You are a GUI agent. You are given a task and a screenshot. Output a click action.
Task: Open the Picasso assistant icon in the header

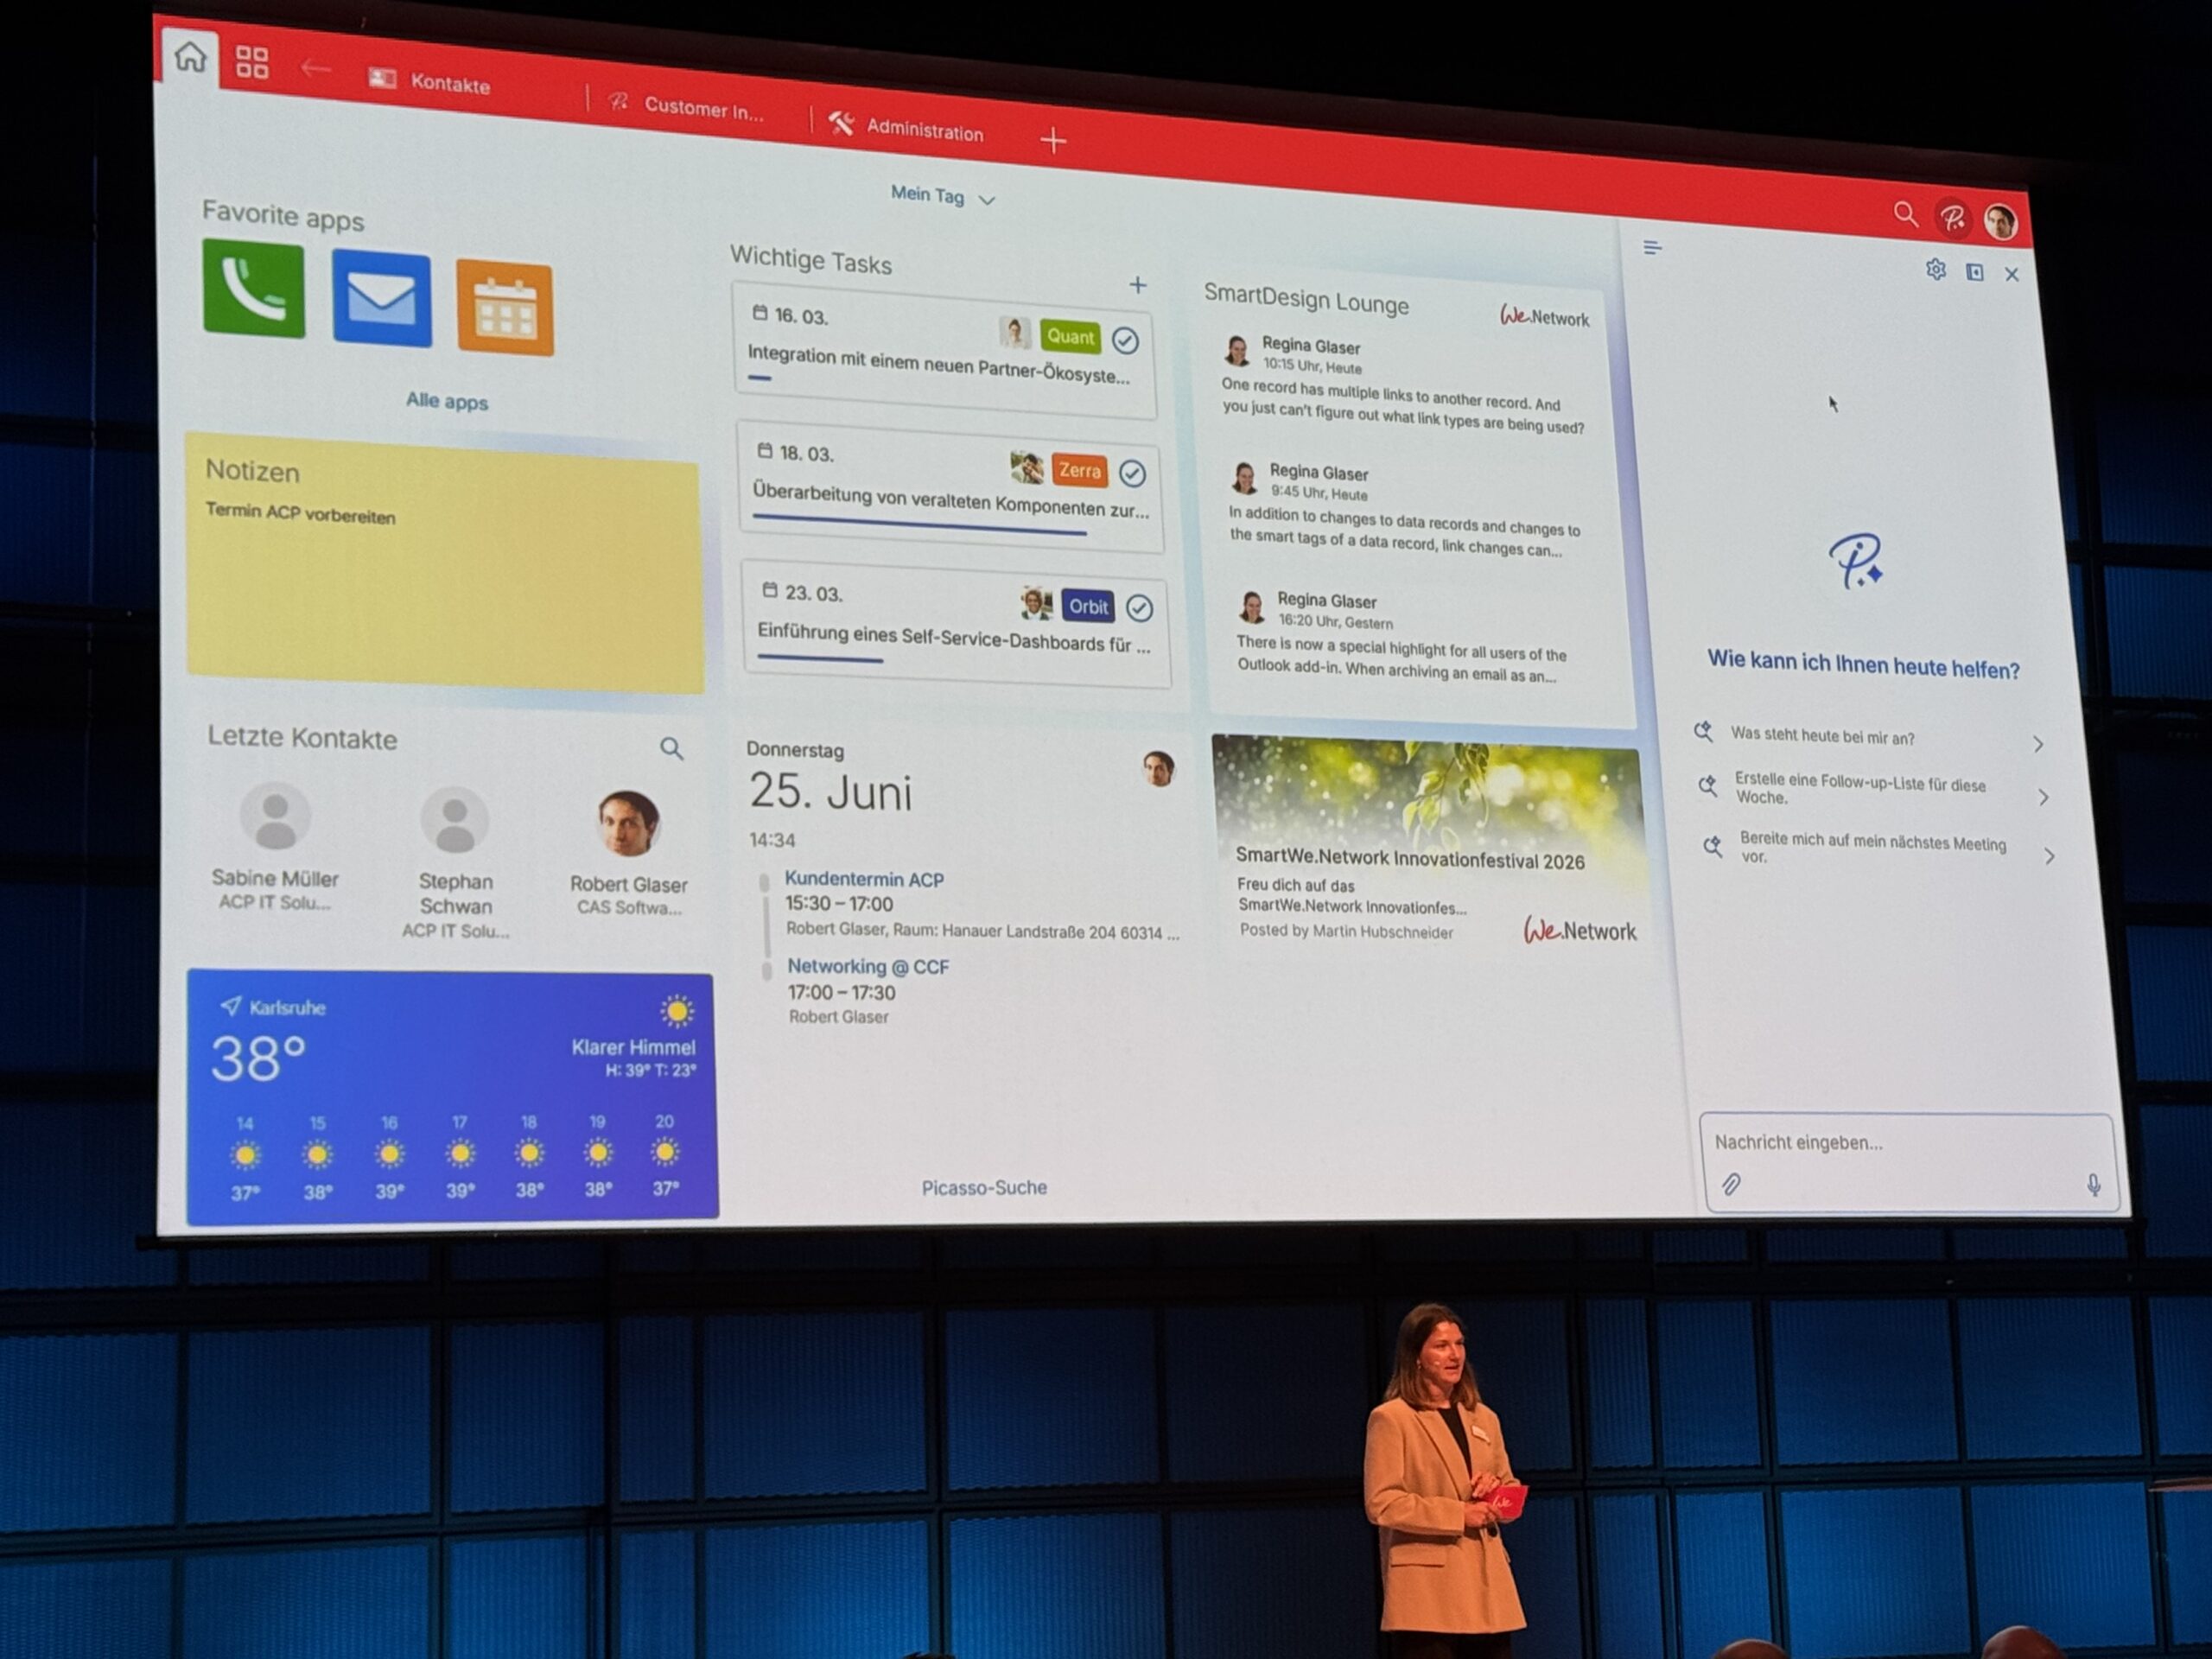coord(1952,218)
